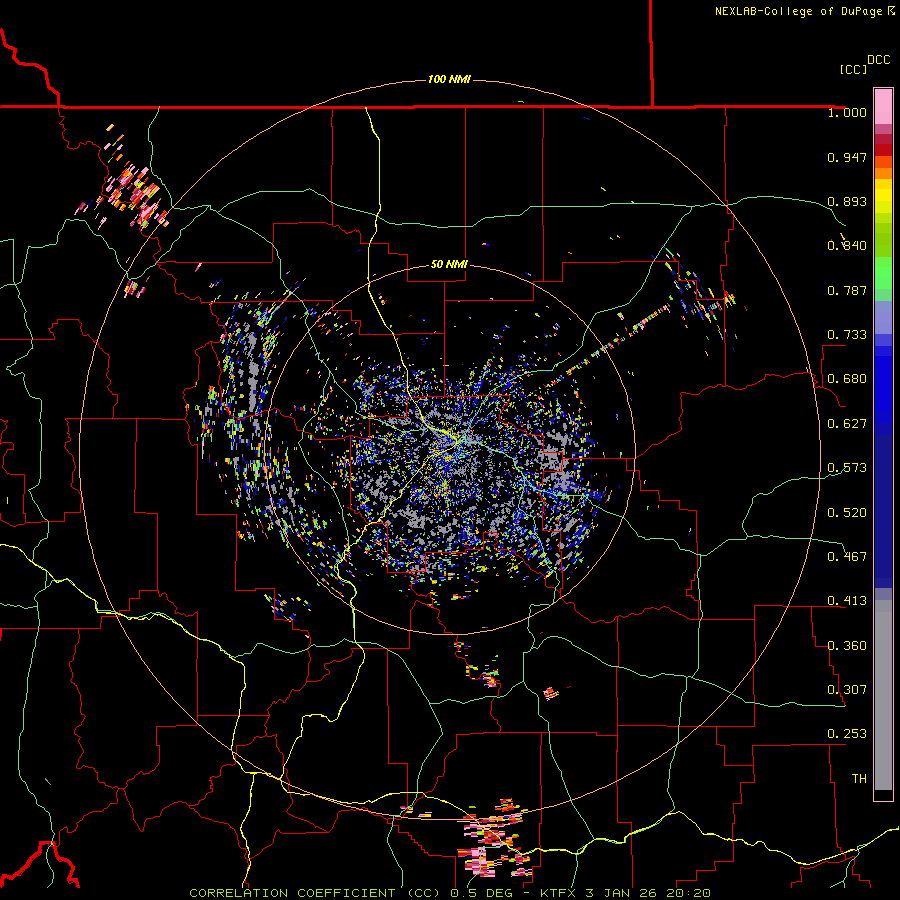The height and width of the screenshot is (900, 900).
Task: Click the Correlation Coefficient caption at the bottom
Action: (450, 893)
